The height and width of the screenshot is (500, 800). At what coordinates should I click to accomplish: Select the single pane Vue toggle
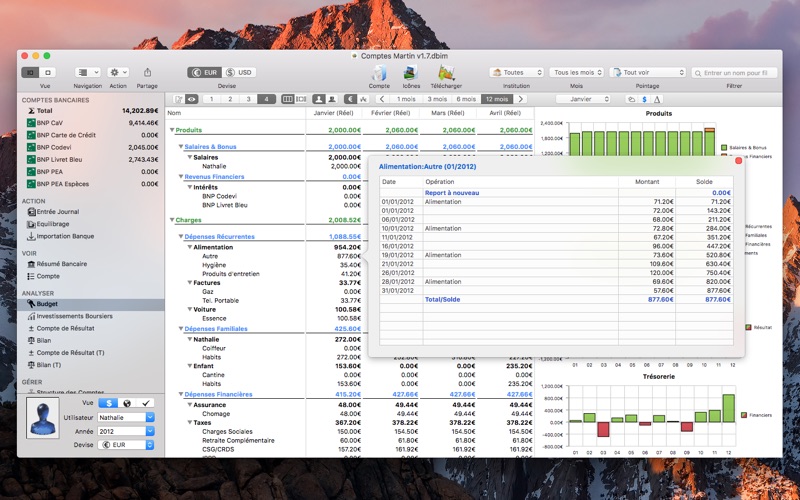pos(47,72)
